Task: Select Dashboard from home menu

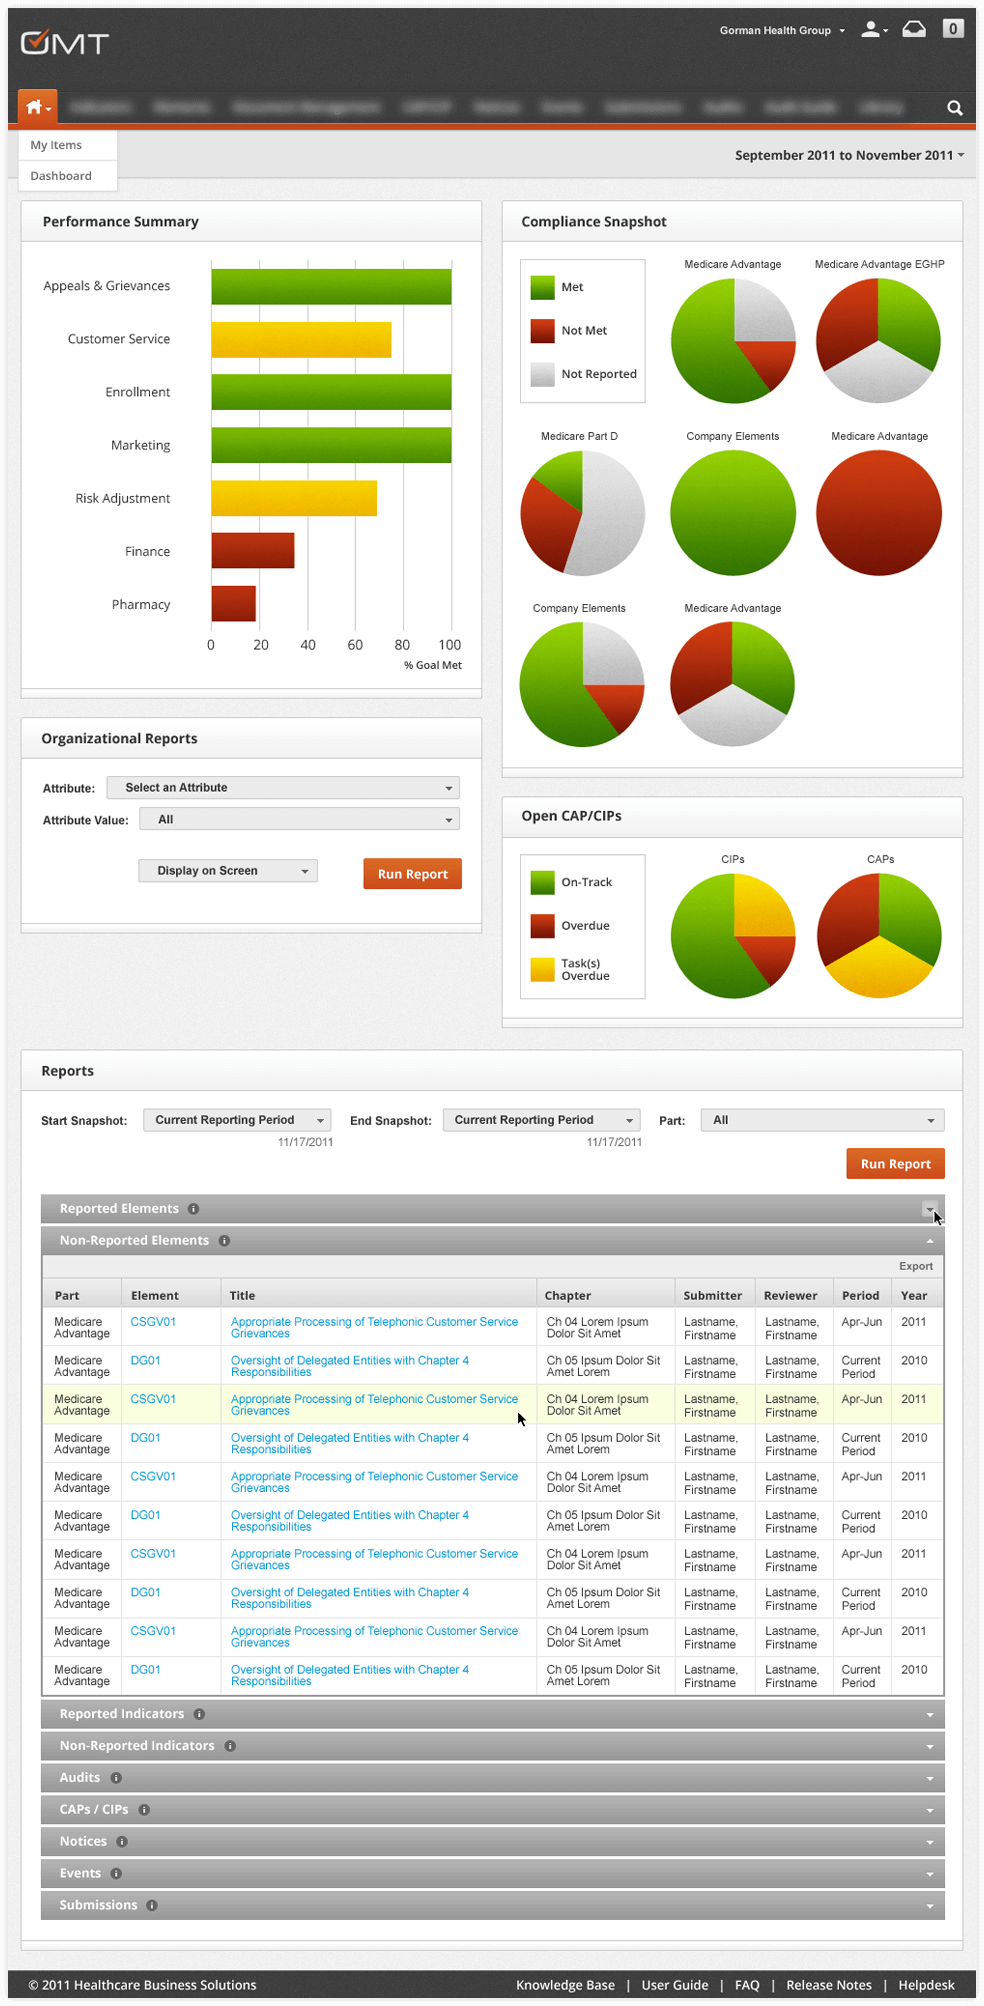Action: (x=61, y=176)
